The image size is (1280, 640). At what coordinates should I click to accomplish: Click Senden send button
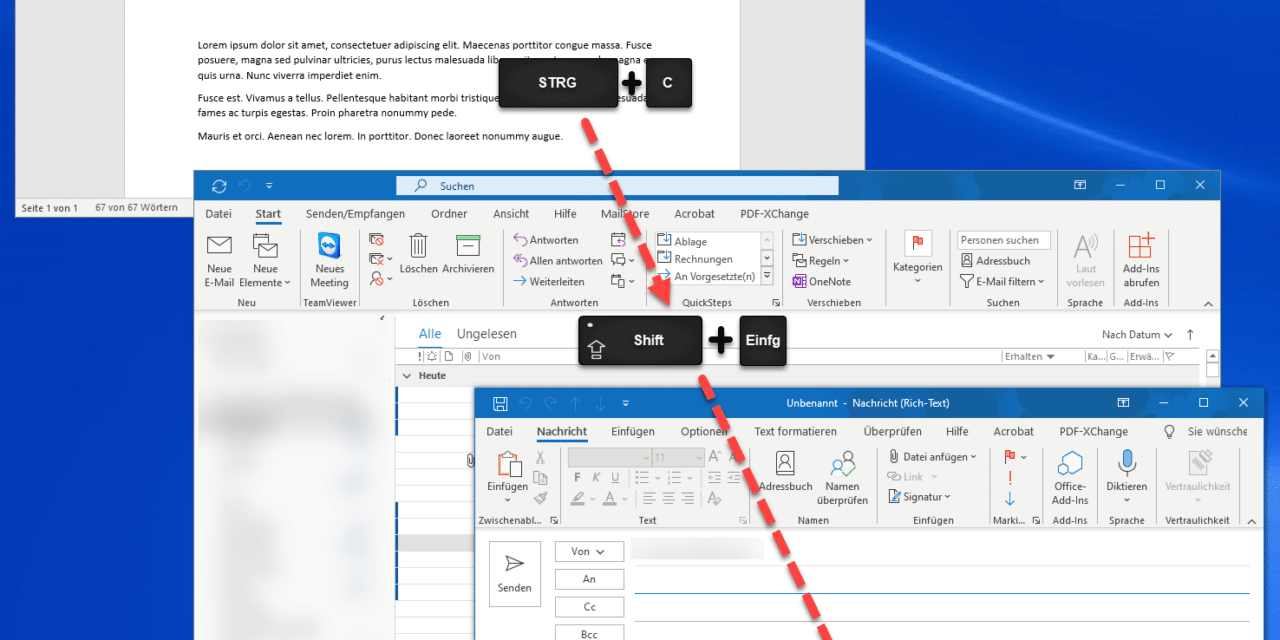click(x=514, y=573)
